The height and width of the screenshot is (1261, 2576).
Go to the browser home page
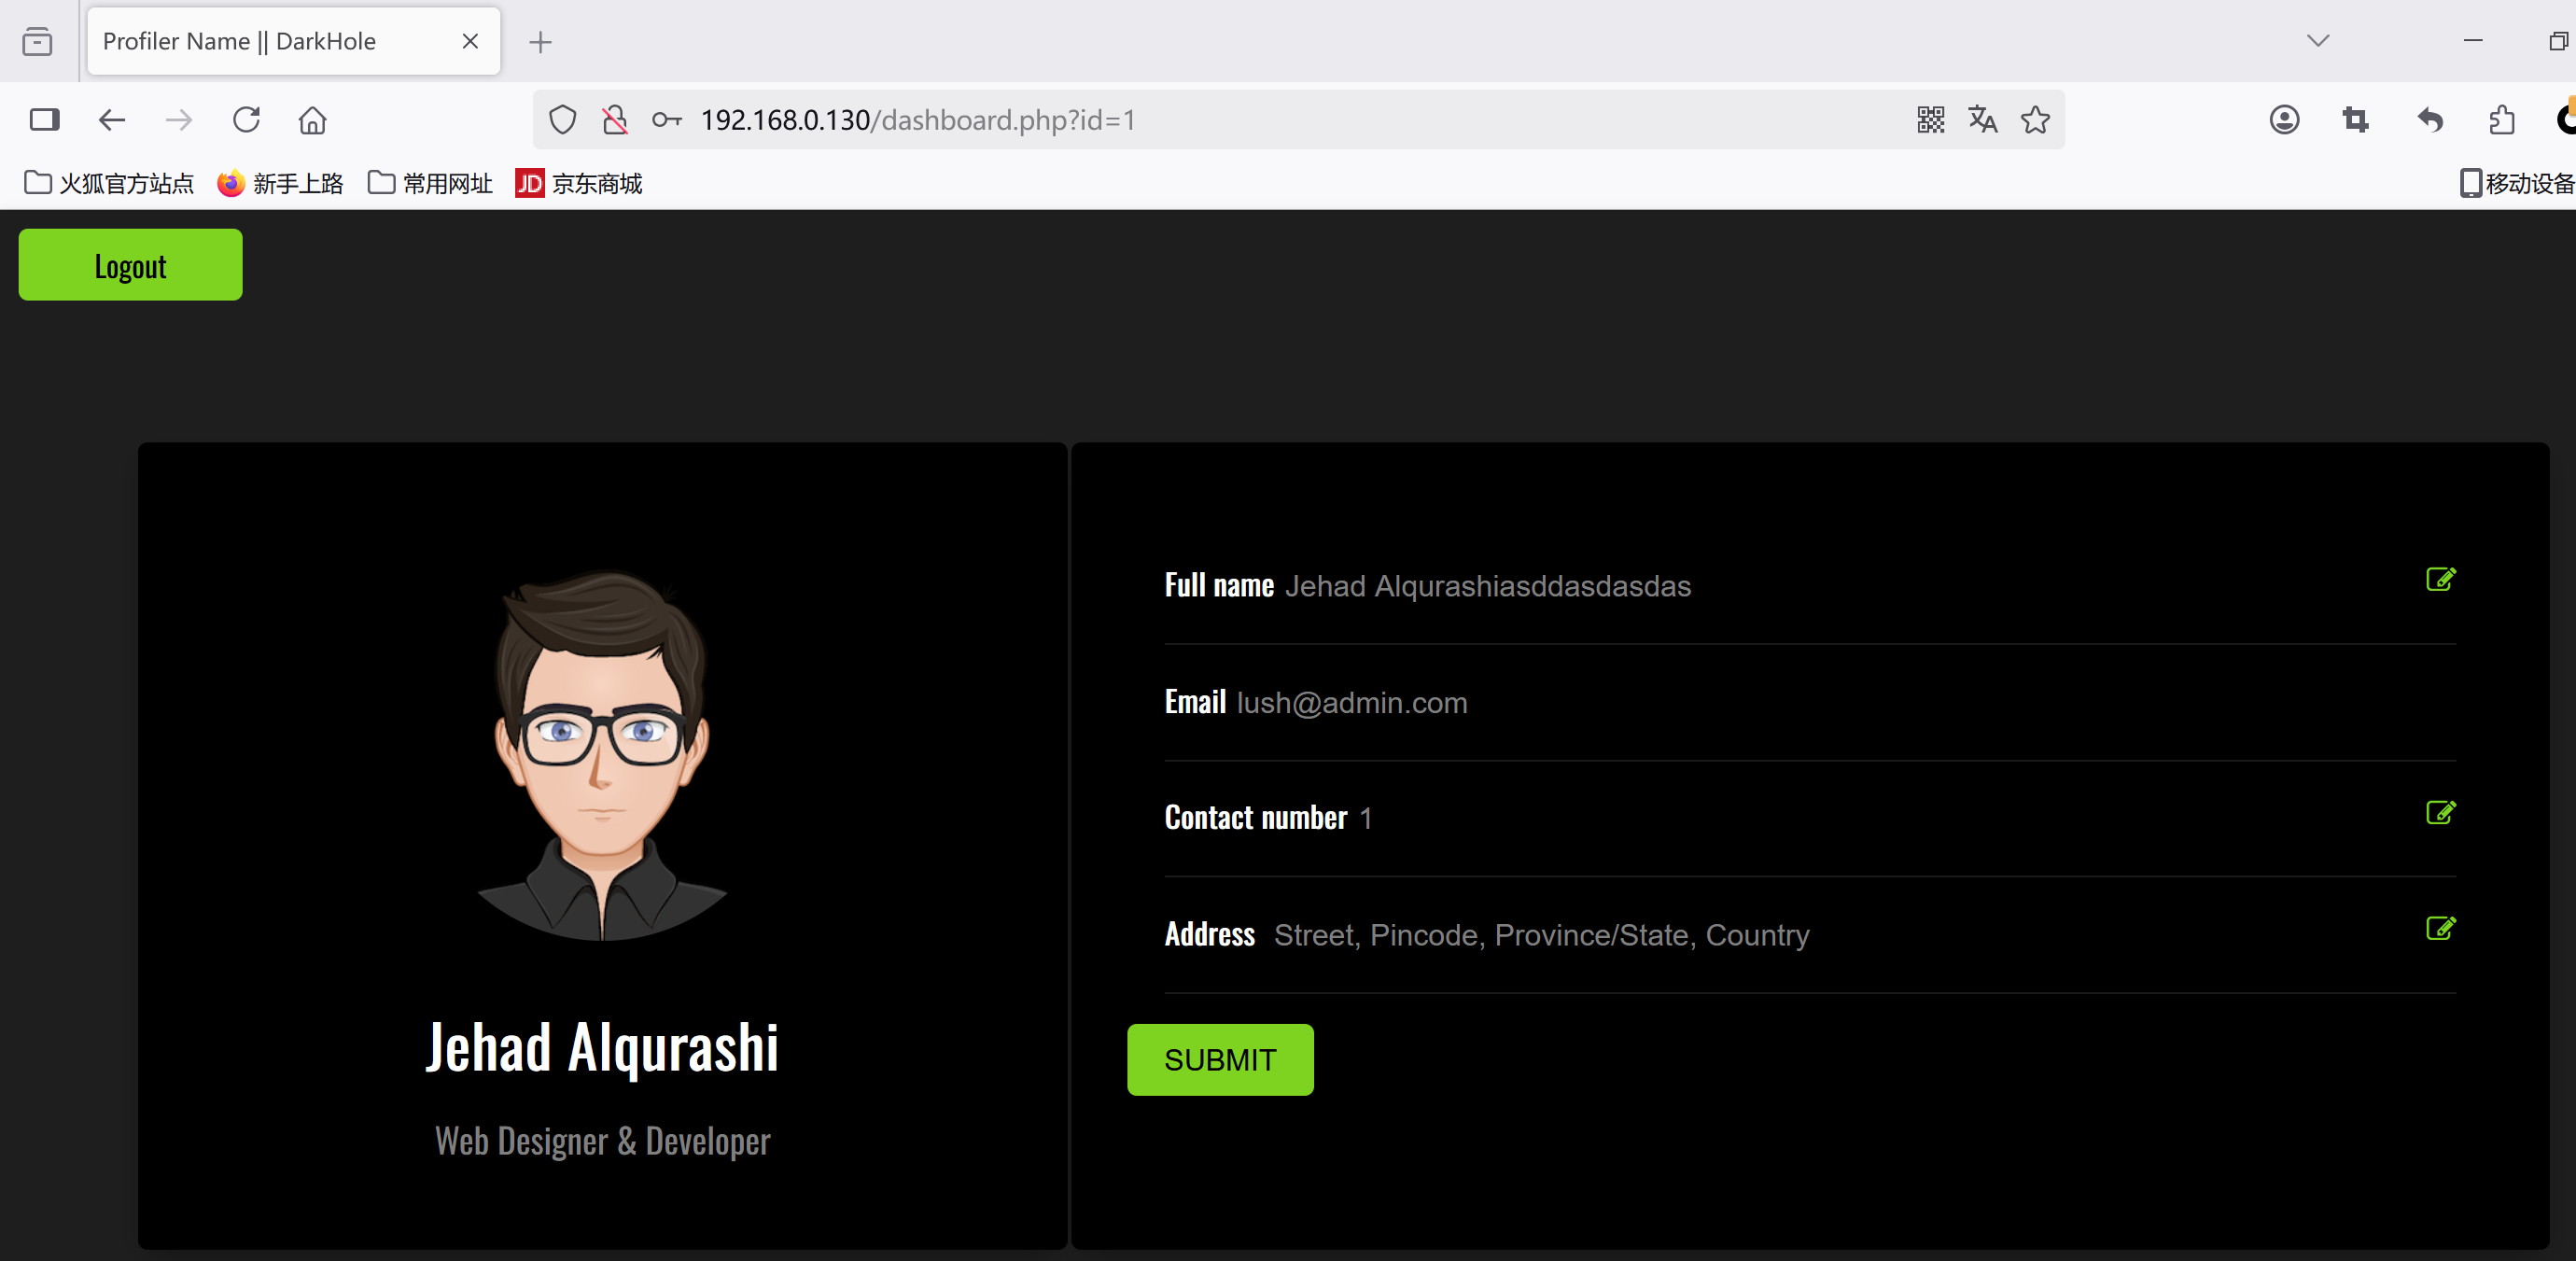tap(313, 120)
